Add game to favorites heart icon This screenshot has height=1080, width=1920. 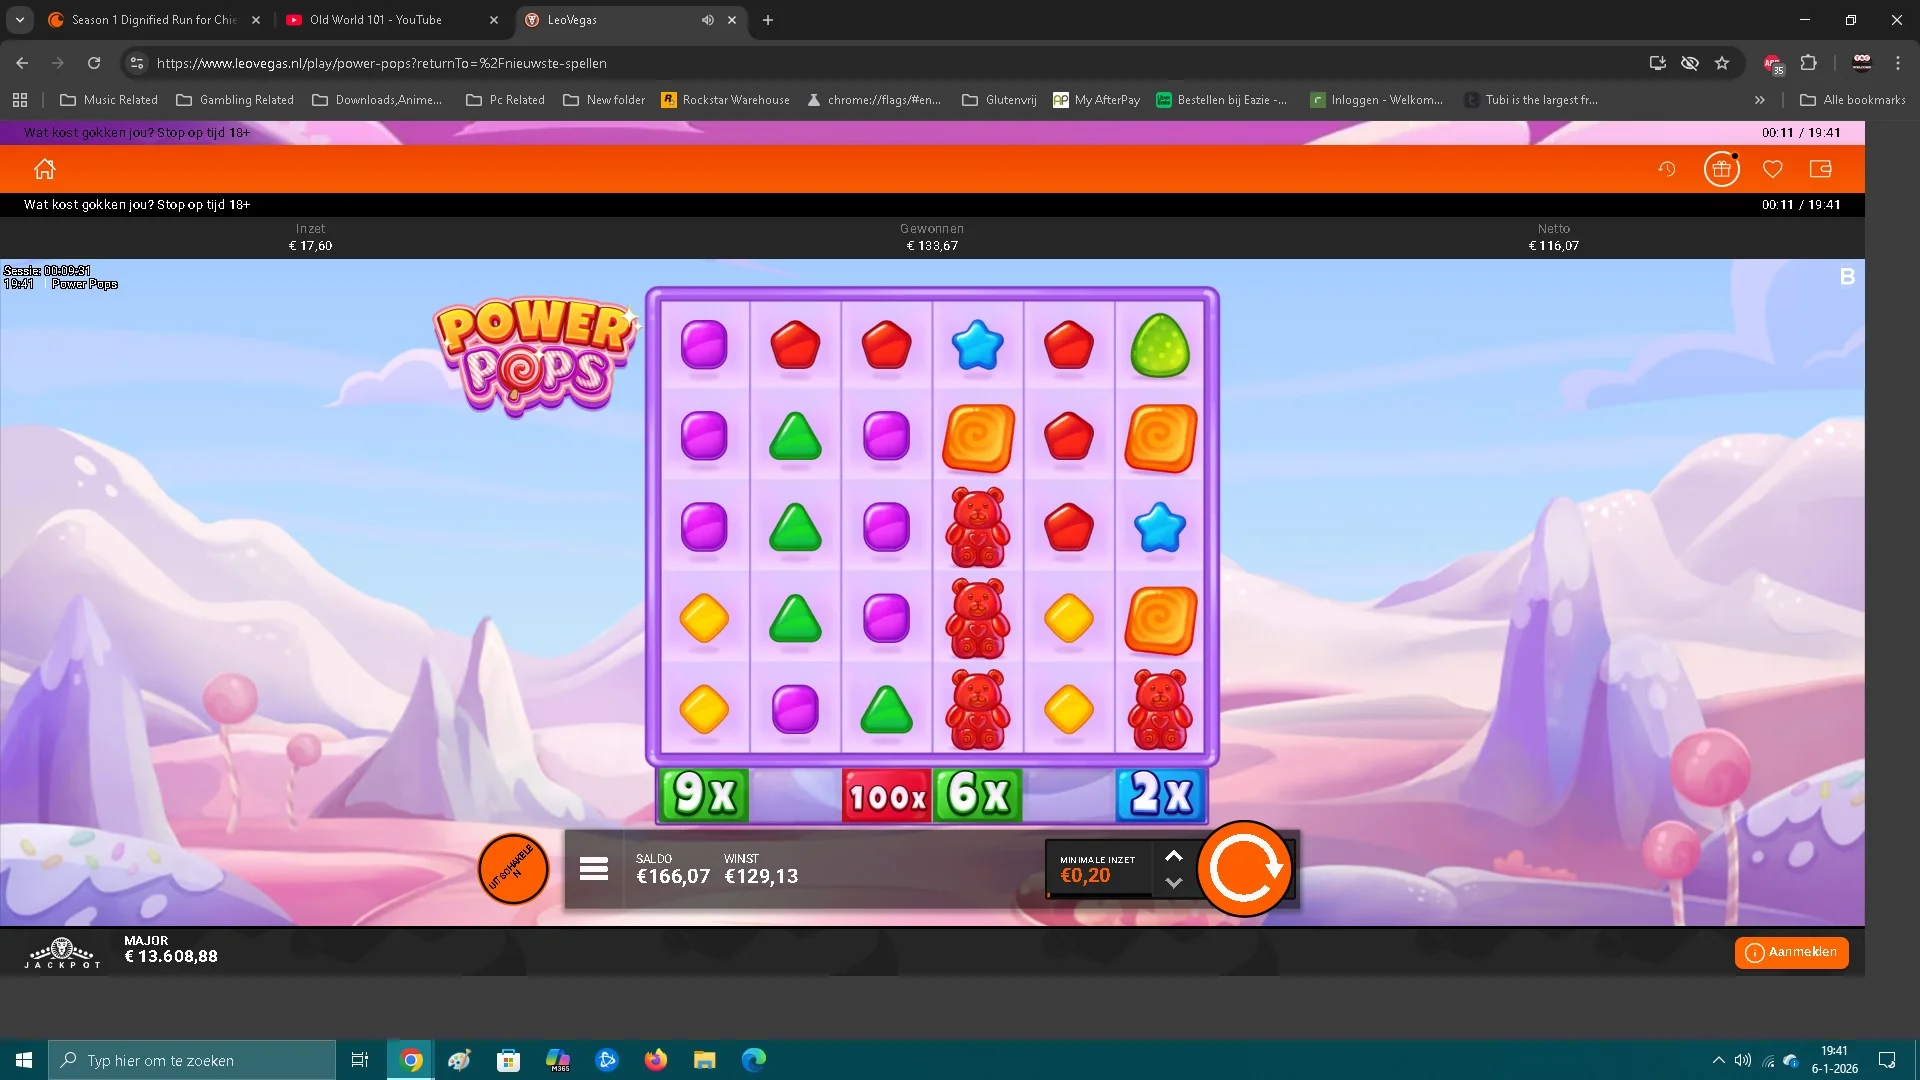[1772, 169]
